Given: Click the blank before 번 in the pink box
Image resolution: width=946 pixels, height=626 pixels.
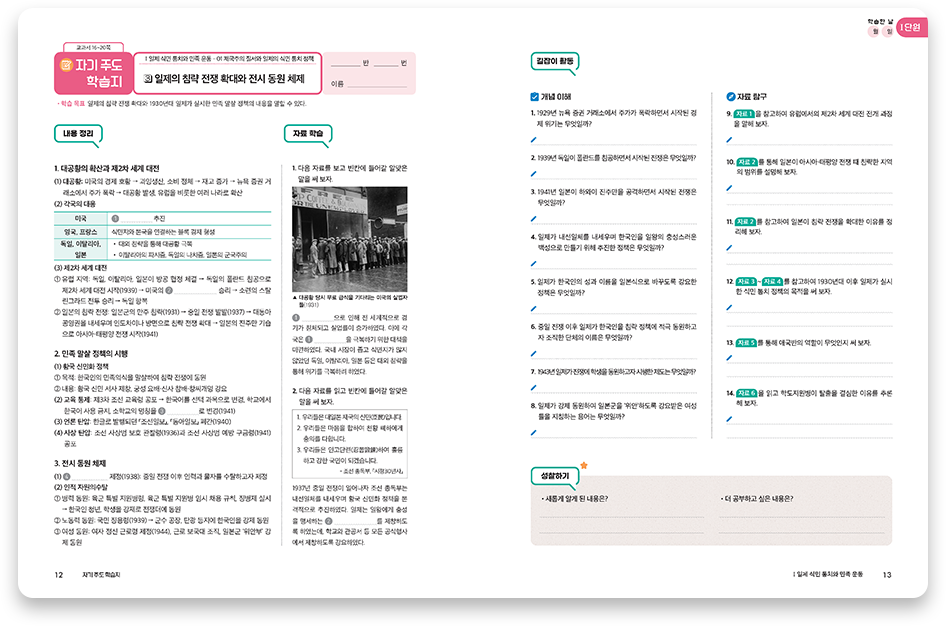Looking at the screenshot, I should coord(386,63).
